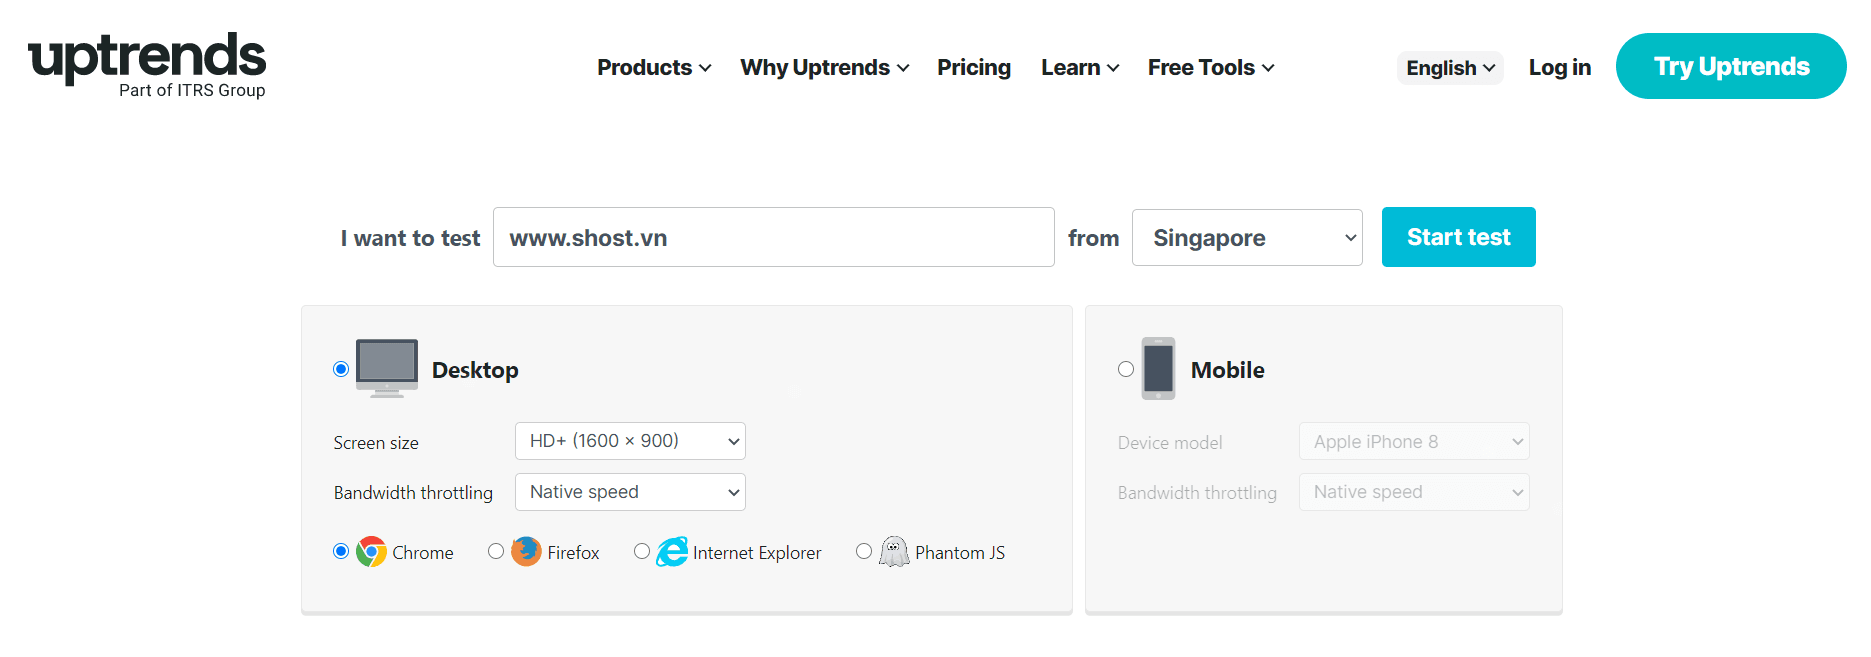Choose the Firefox radio button
1871x657 pixels.
(x=496, y=551)
